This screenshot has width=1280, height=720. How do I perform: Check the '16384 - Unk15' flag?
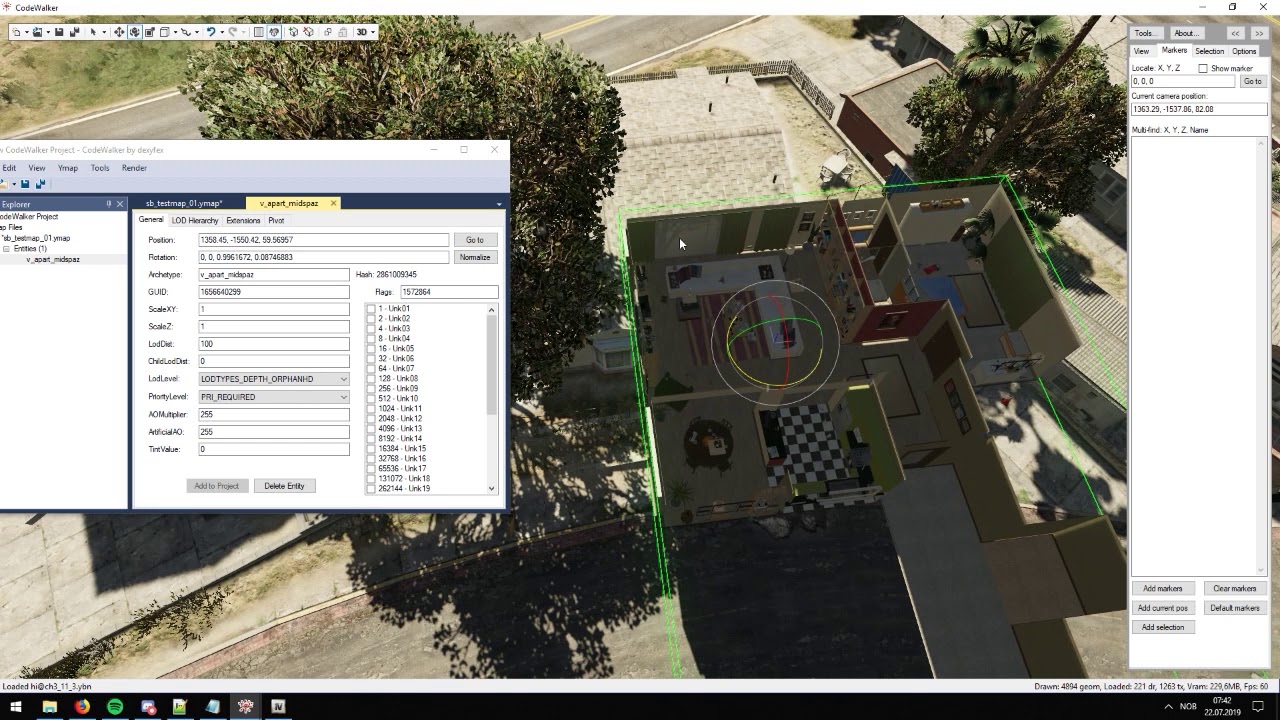[371, 449]
